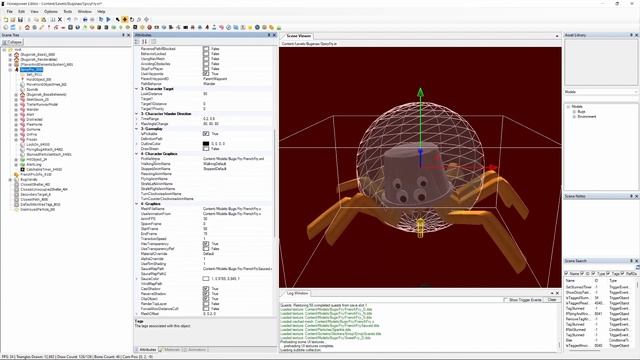
Task: Click the clock icon in the second toolbar
Action: coord(229,27)
